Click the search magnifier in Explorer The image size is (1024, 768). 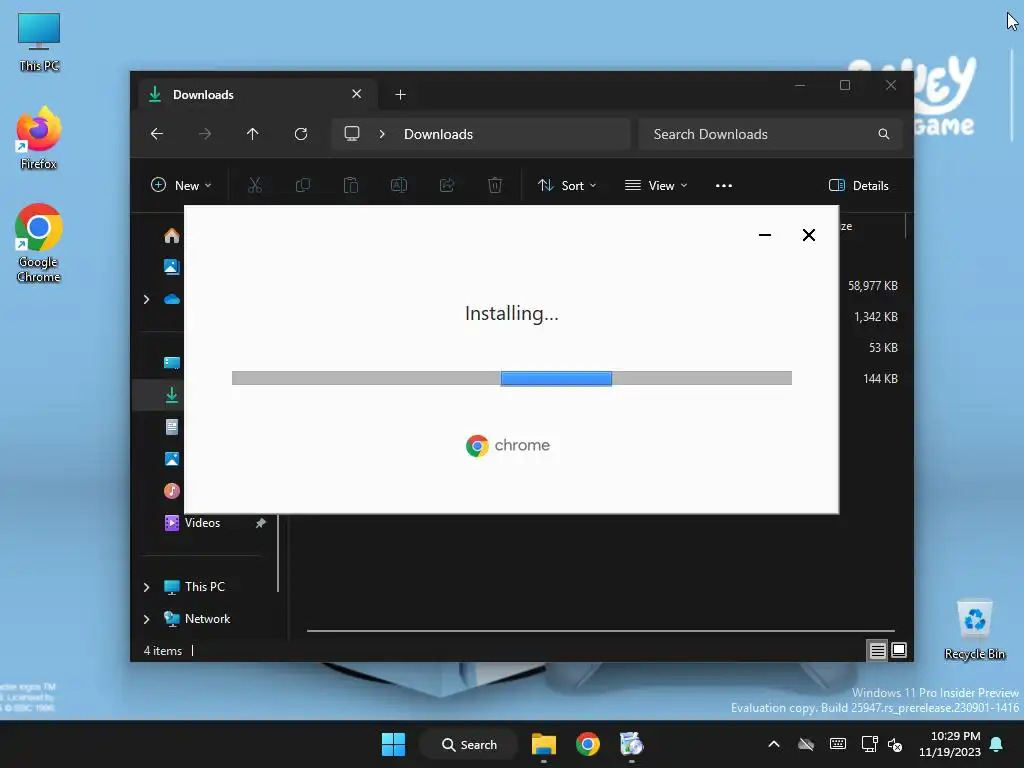pyautogui.click(x=884, y=134)
